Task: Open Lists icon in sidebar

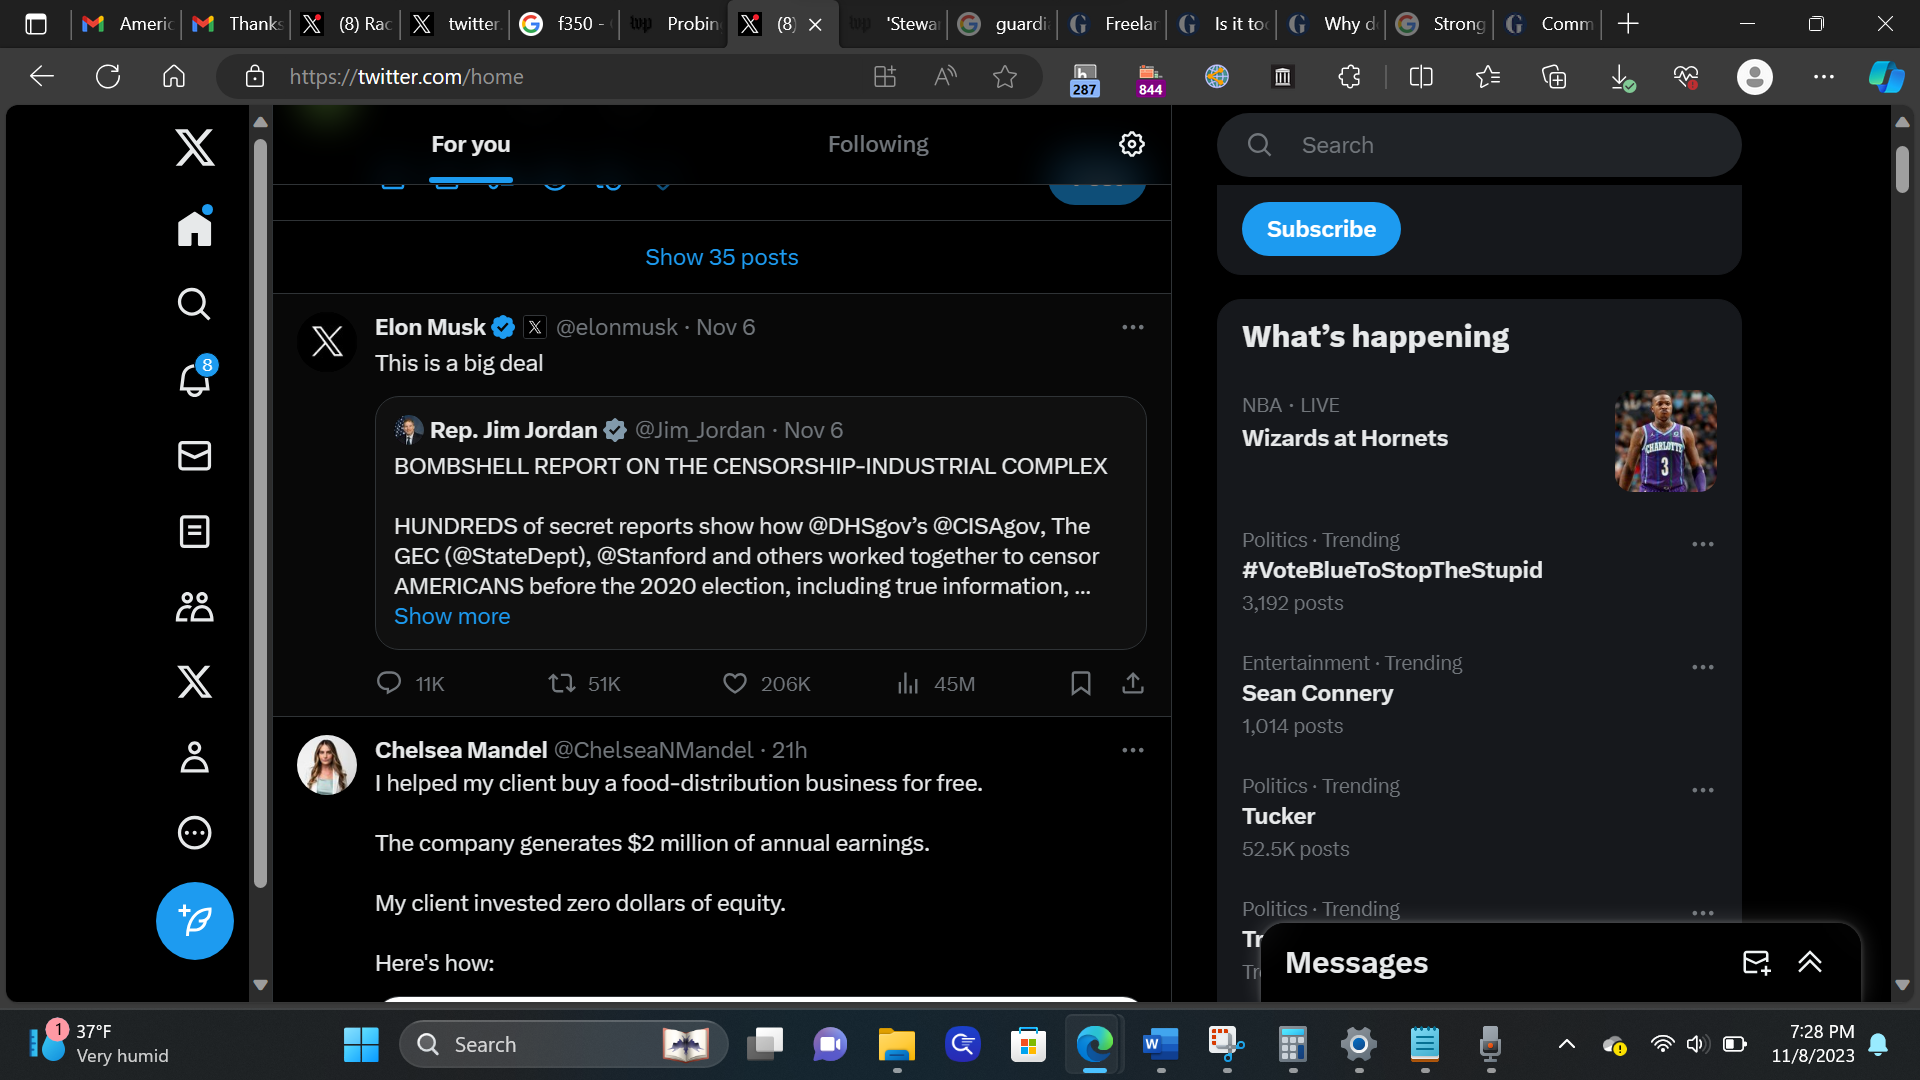Action: coord(194,532)
